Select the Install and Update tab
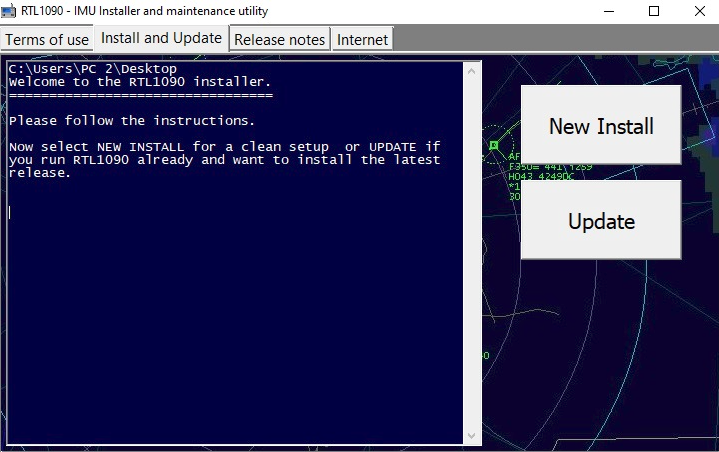The image size is (719, 452). 161,38
